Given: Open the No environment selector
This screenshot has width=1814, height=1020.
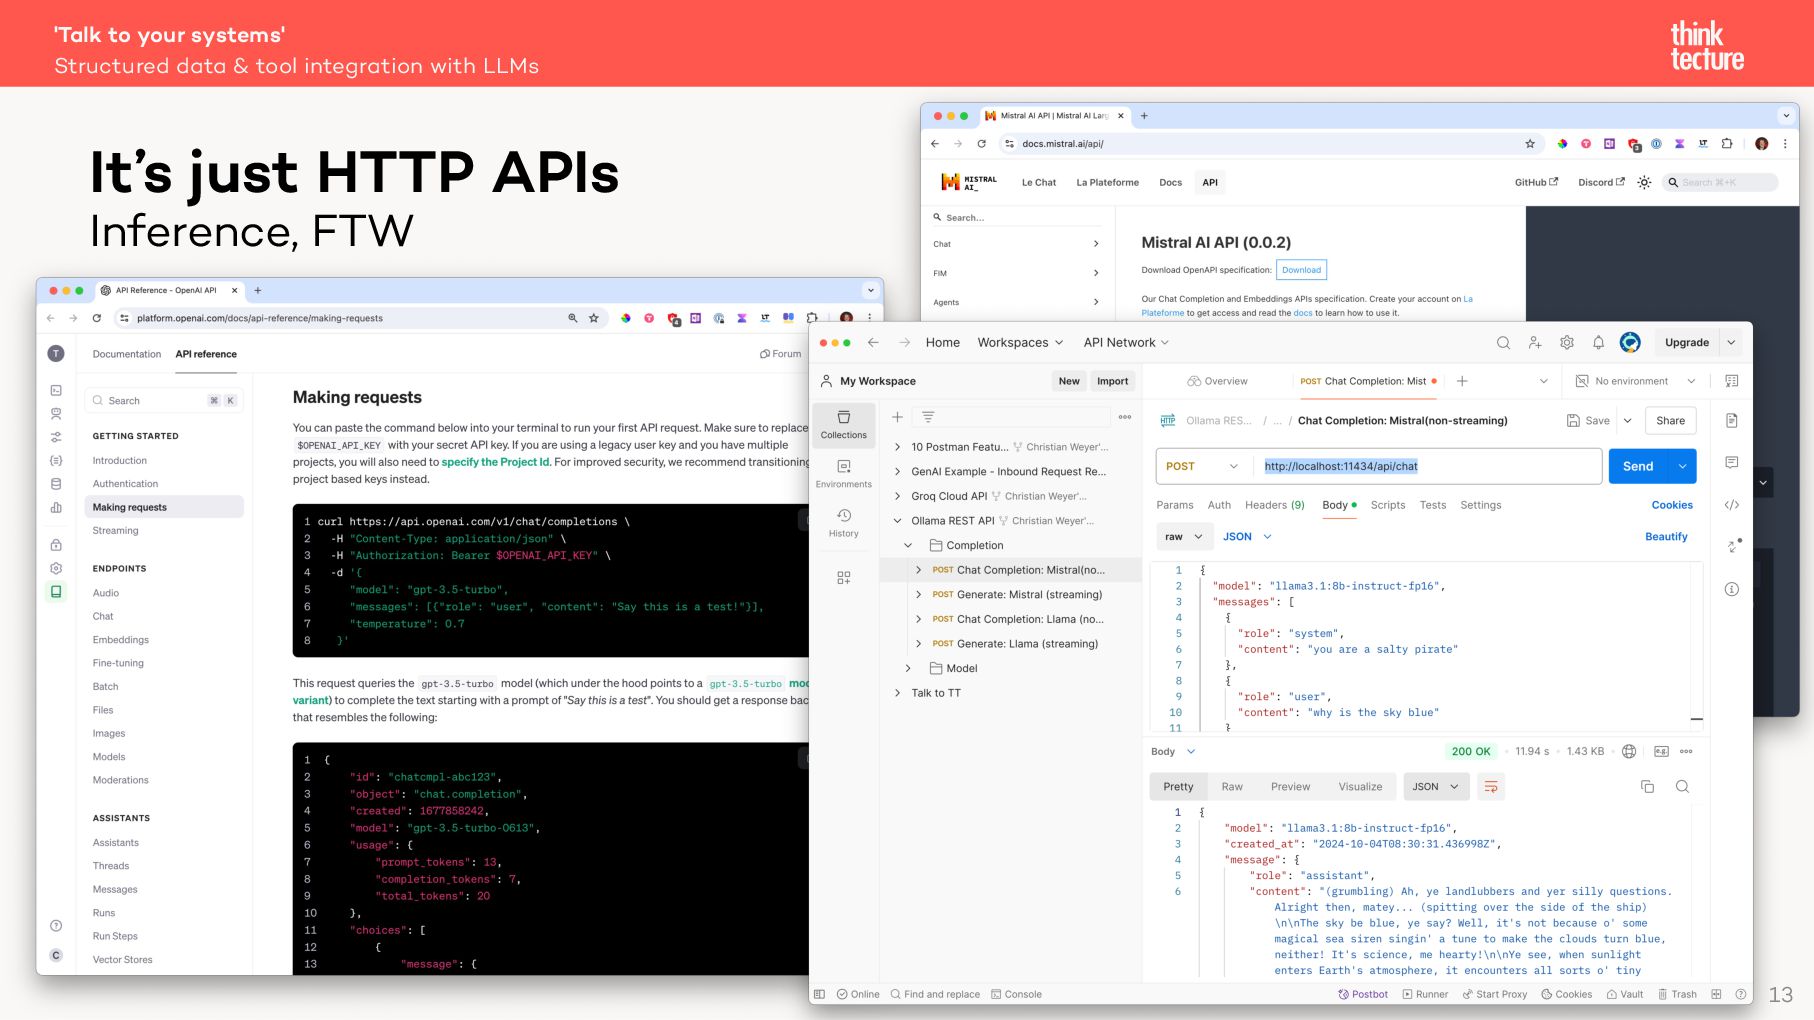Looking at the screenshot, I should (x=1636, y=381).
